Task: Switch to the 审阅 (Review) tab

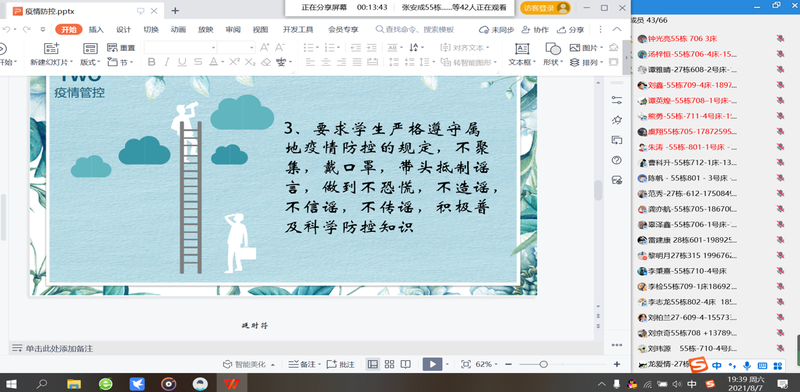Action: point(233,30)
